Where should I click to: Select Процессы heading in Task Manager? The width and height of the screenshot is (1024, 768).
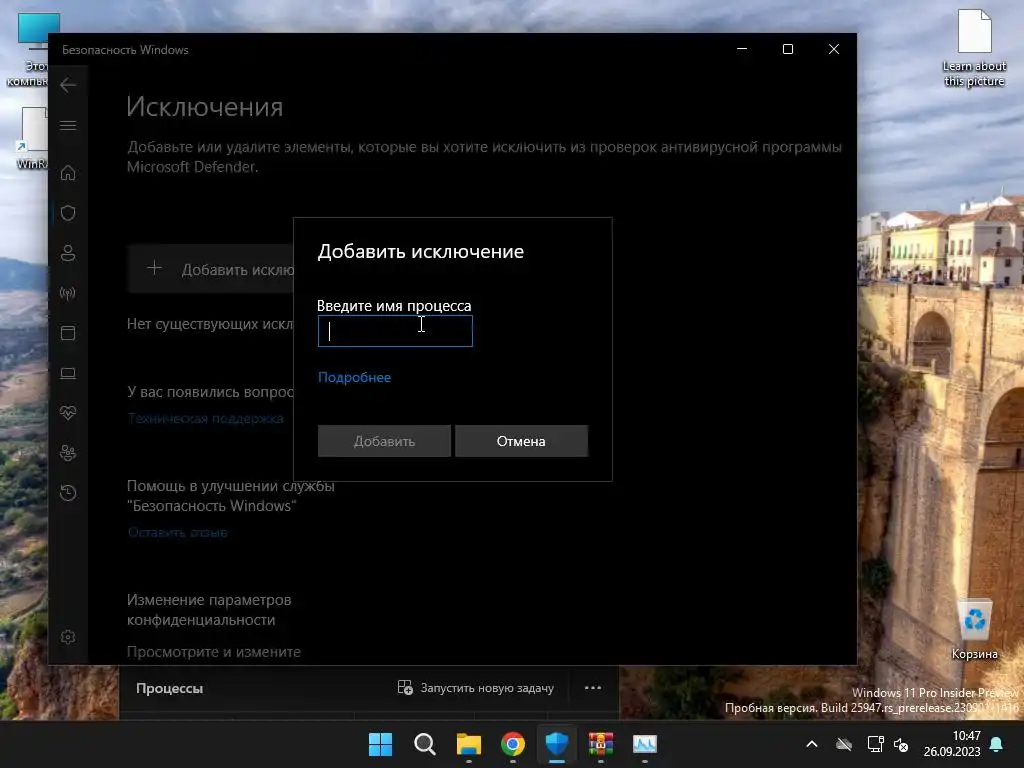pos(170,688)
